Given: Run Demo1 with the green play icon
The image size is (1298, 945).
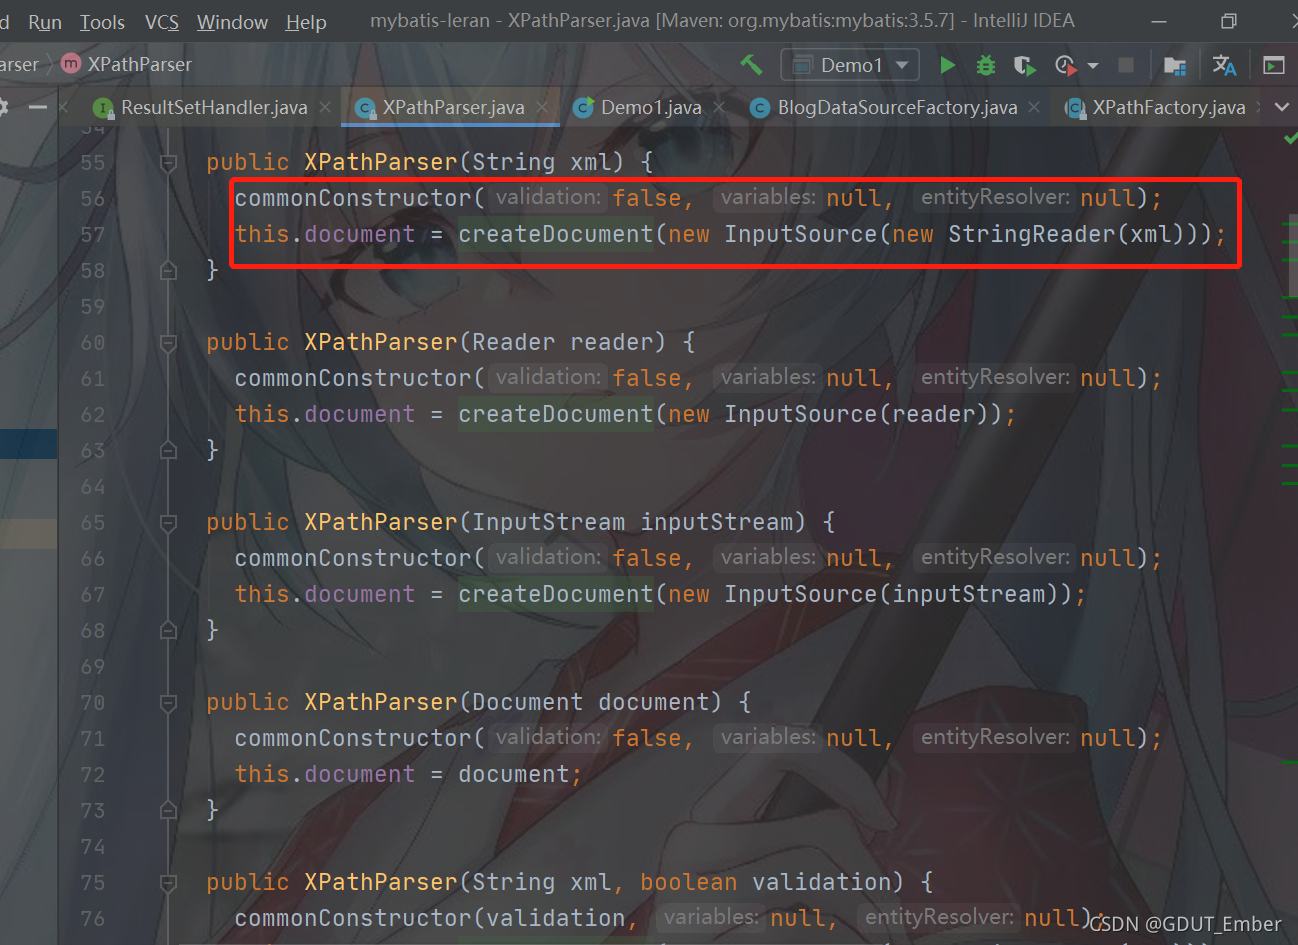Looking at the screenshot, I should 947,65.
